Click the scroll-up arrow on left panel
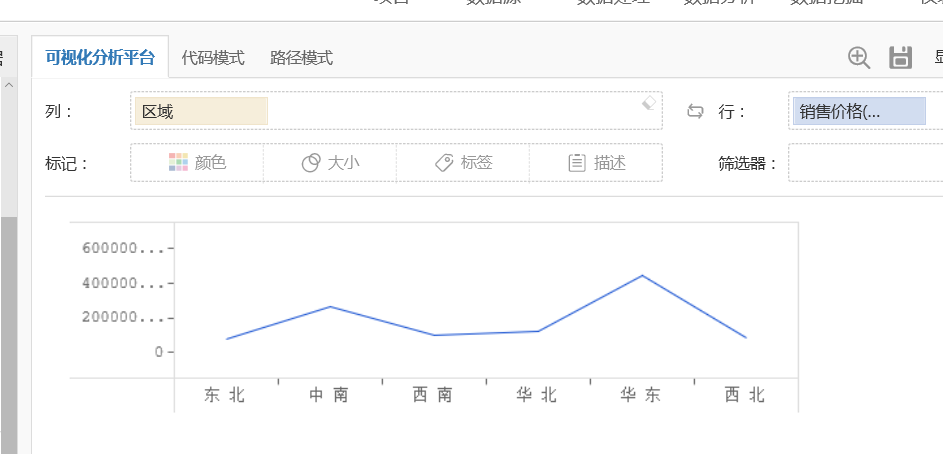The width and height of the screenshot is (943, 454). coord(9,87)
